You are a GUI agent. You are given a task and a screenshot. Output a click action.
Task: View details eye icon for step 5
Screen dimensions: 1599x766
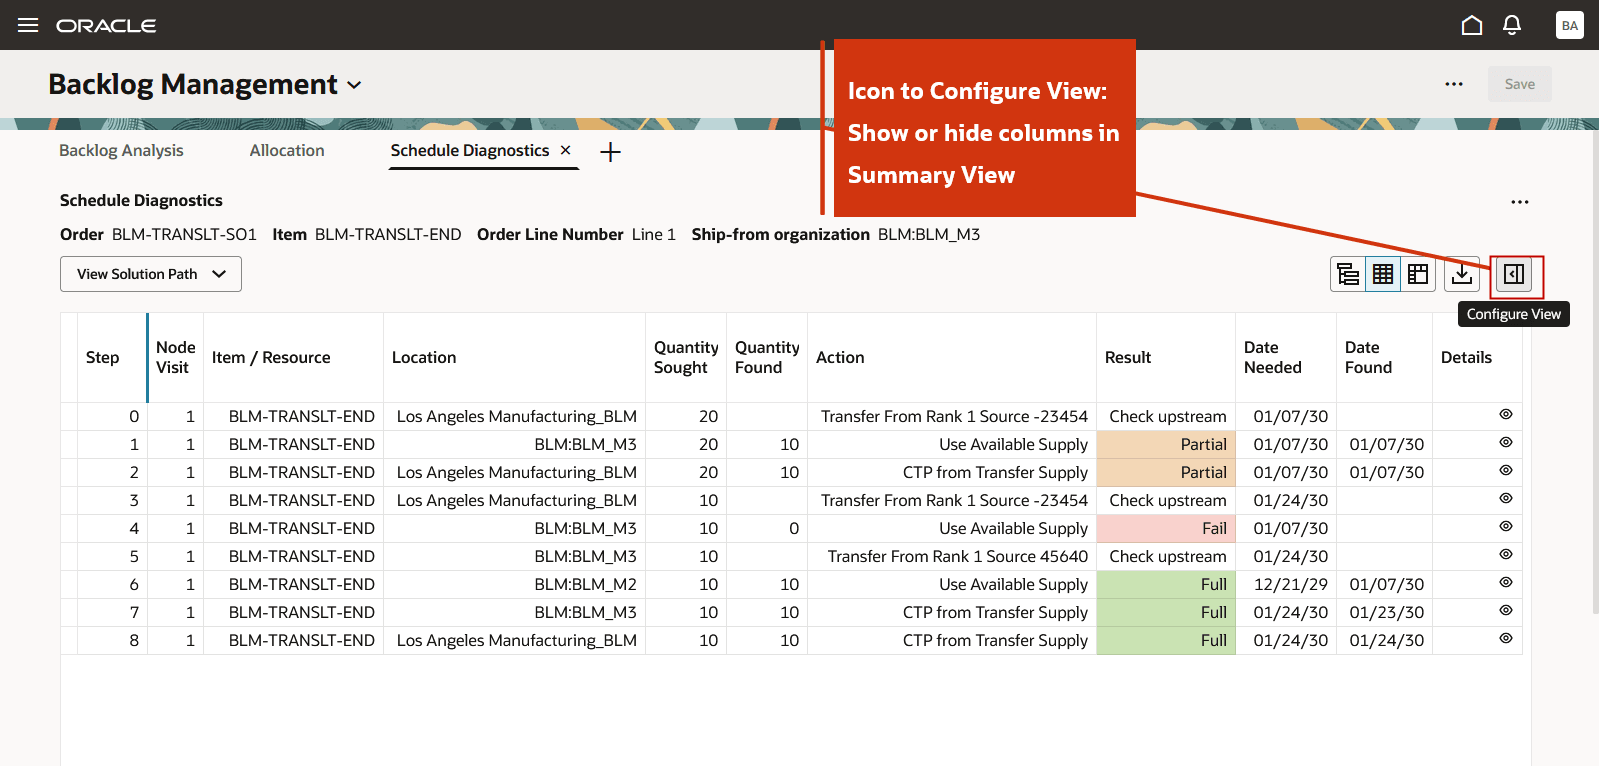(1506, 554)
